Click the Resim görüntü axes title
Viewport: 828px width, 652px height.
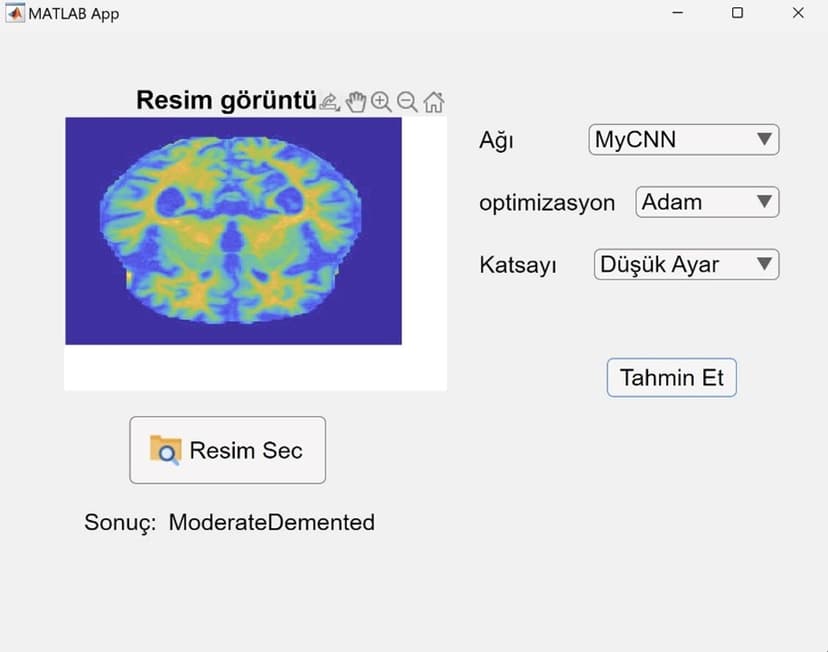pos(226,100)
